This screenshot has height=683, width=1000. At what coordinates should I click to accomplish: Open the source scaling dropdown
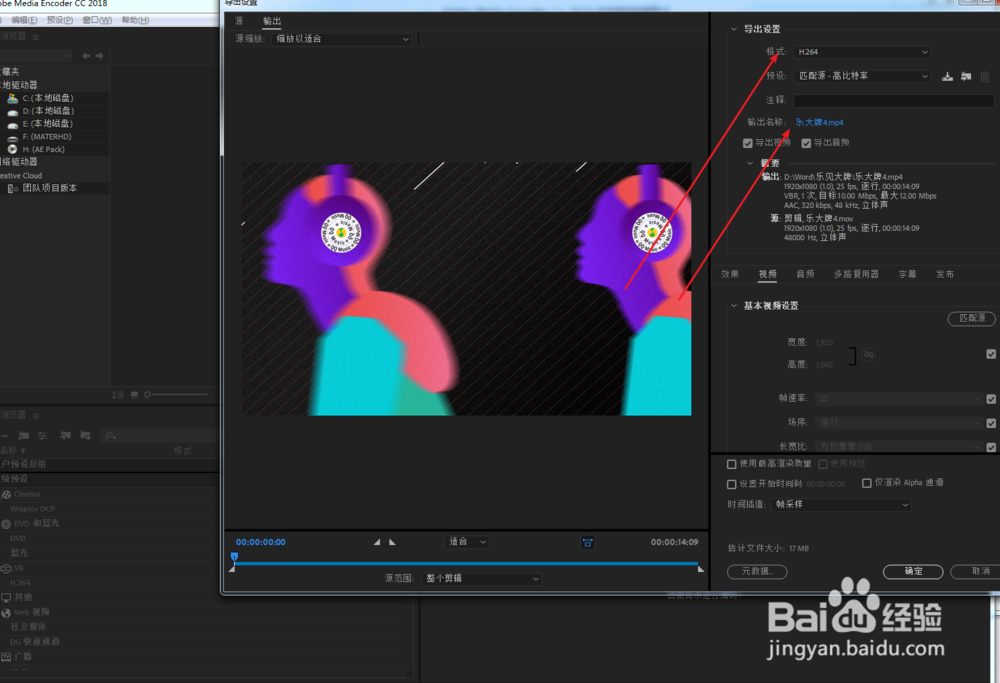point(341,39)
